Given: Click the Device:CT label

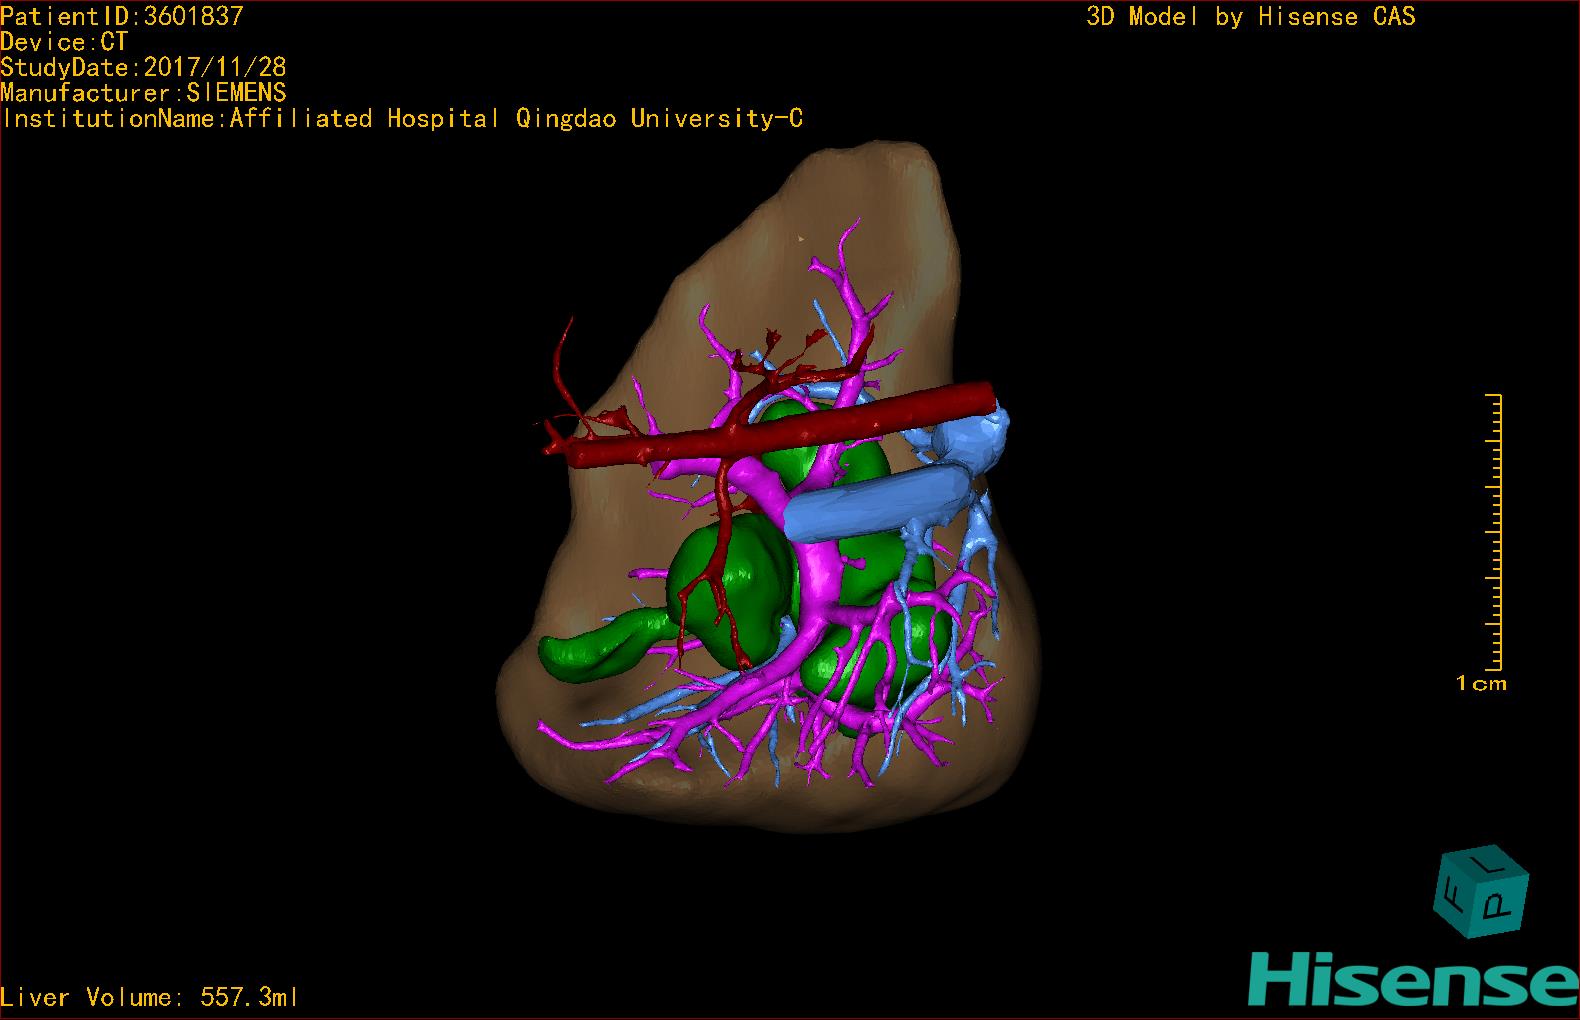Looking at the screenshot, I should [64, 42].
